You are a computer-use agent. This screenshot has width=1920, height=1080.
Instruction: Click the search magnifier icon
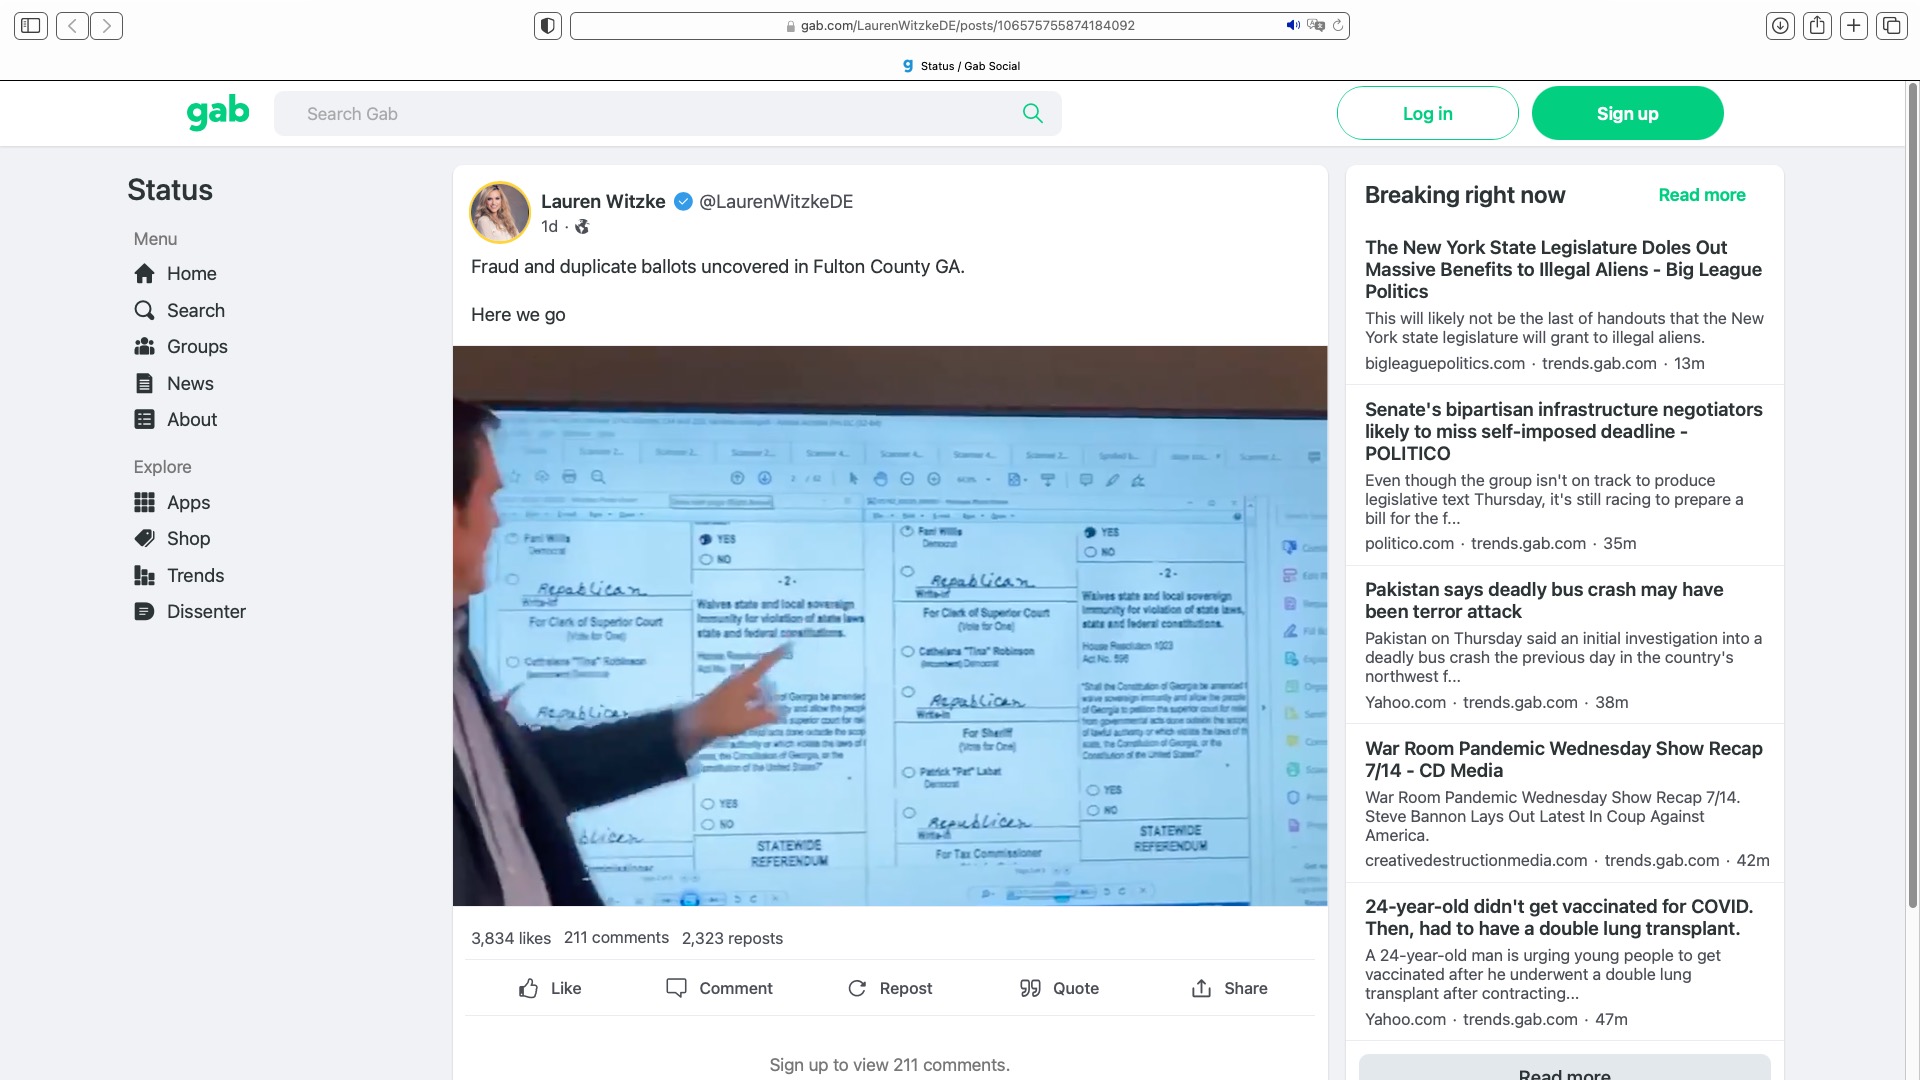coord(1032,113)
